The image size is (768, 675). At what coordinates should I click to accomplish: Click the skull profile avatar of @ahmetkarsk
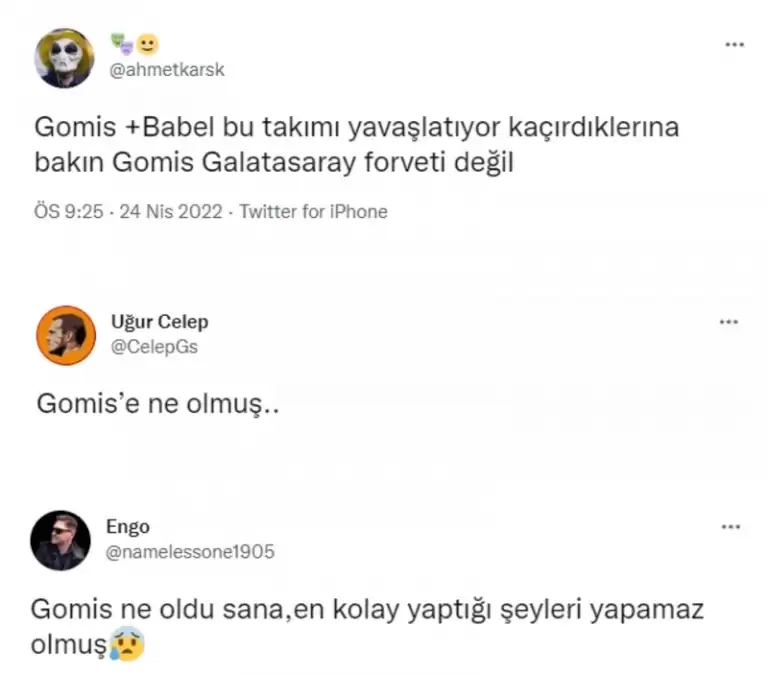pyautogui.click(x=64, y=57)
